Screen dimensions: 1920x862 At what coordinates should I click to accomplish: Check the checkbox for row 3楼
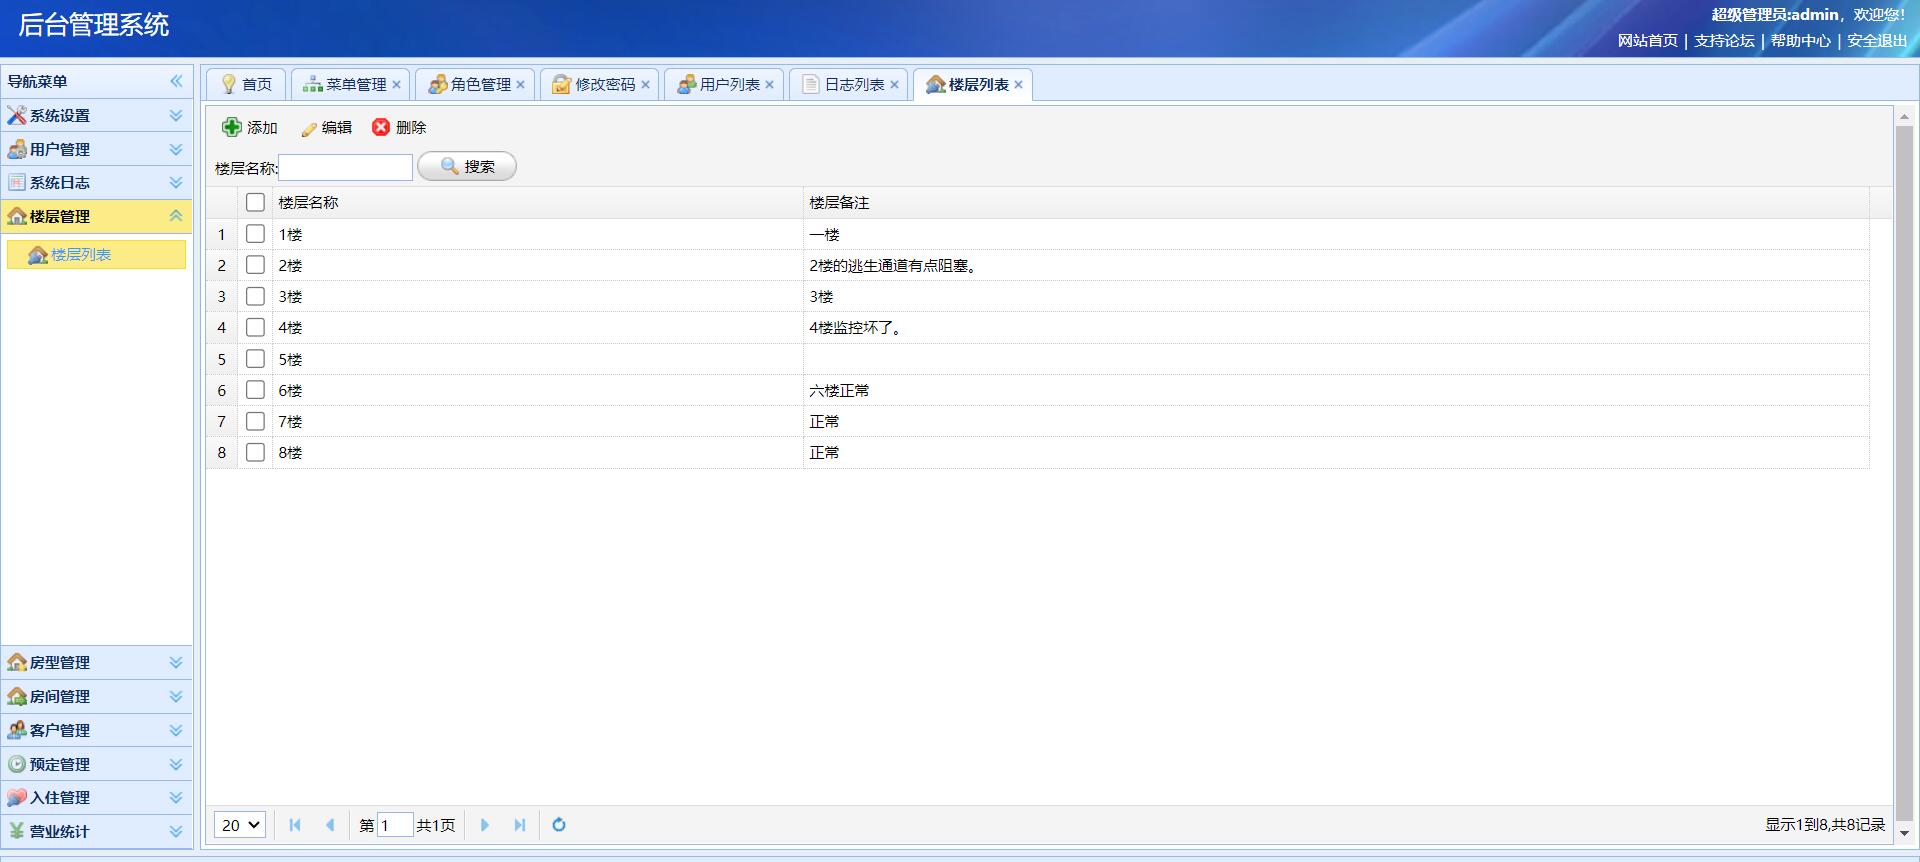[x=255, y=296]
